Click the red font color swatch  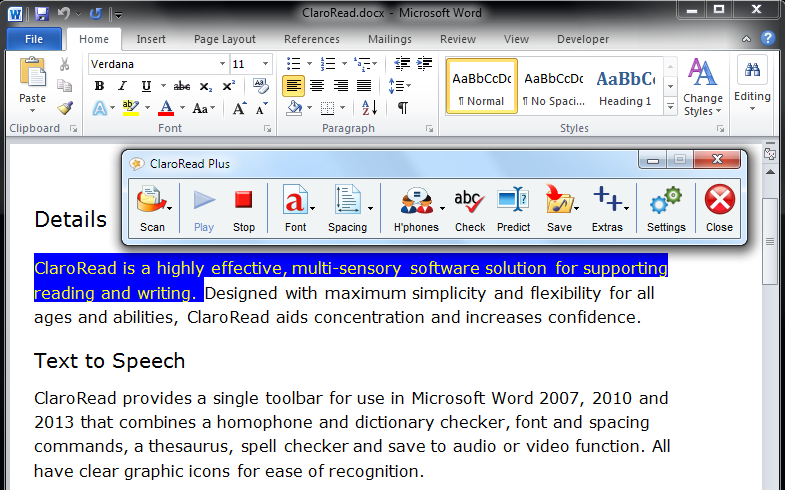pyautogui.click(x=166, y=108)
